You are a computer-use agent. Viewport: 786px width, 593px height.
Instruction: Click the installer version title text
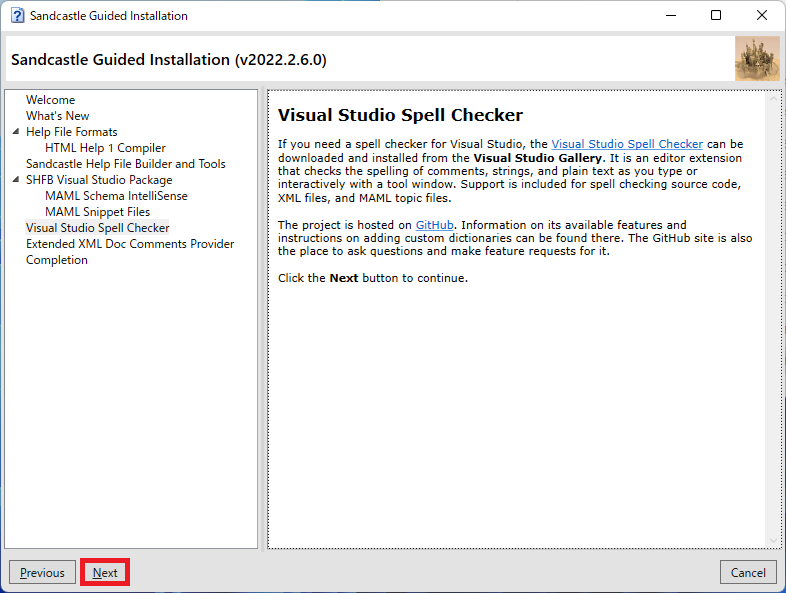tap(168, 60)
